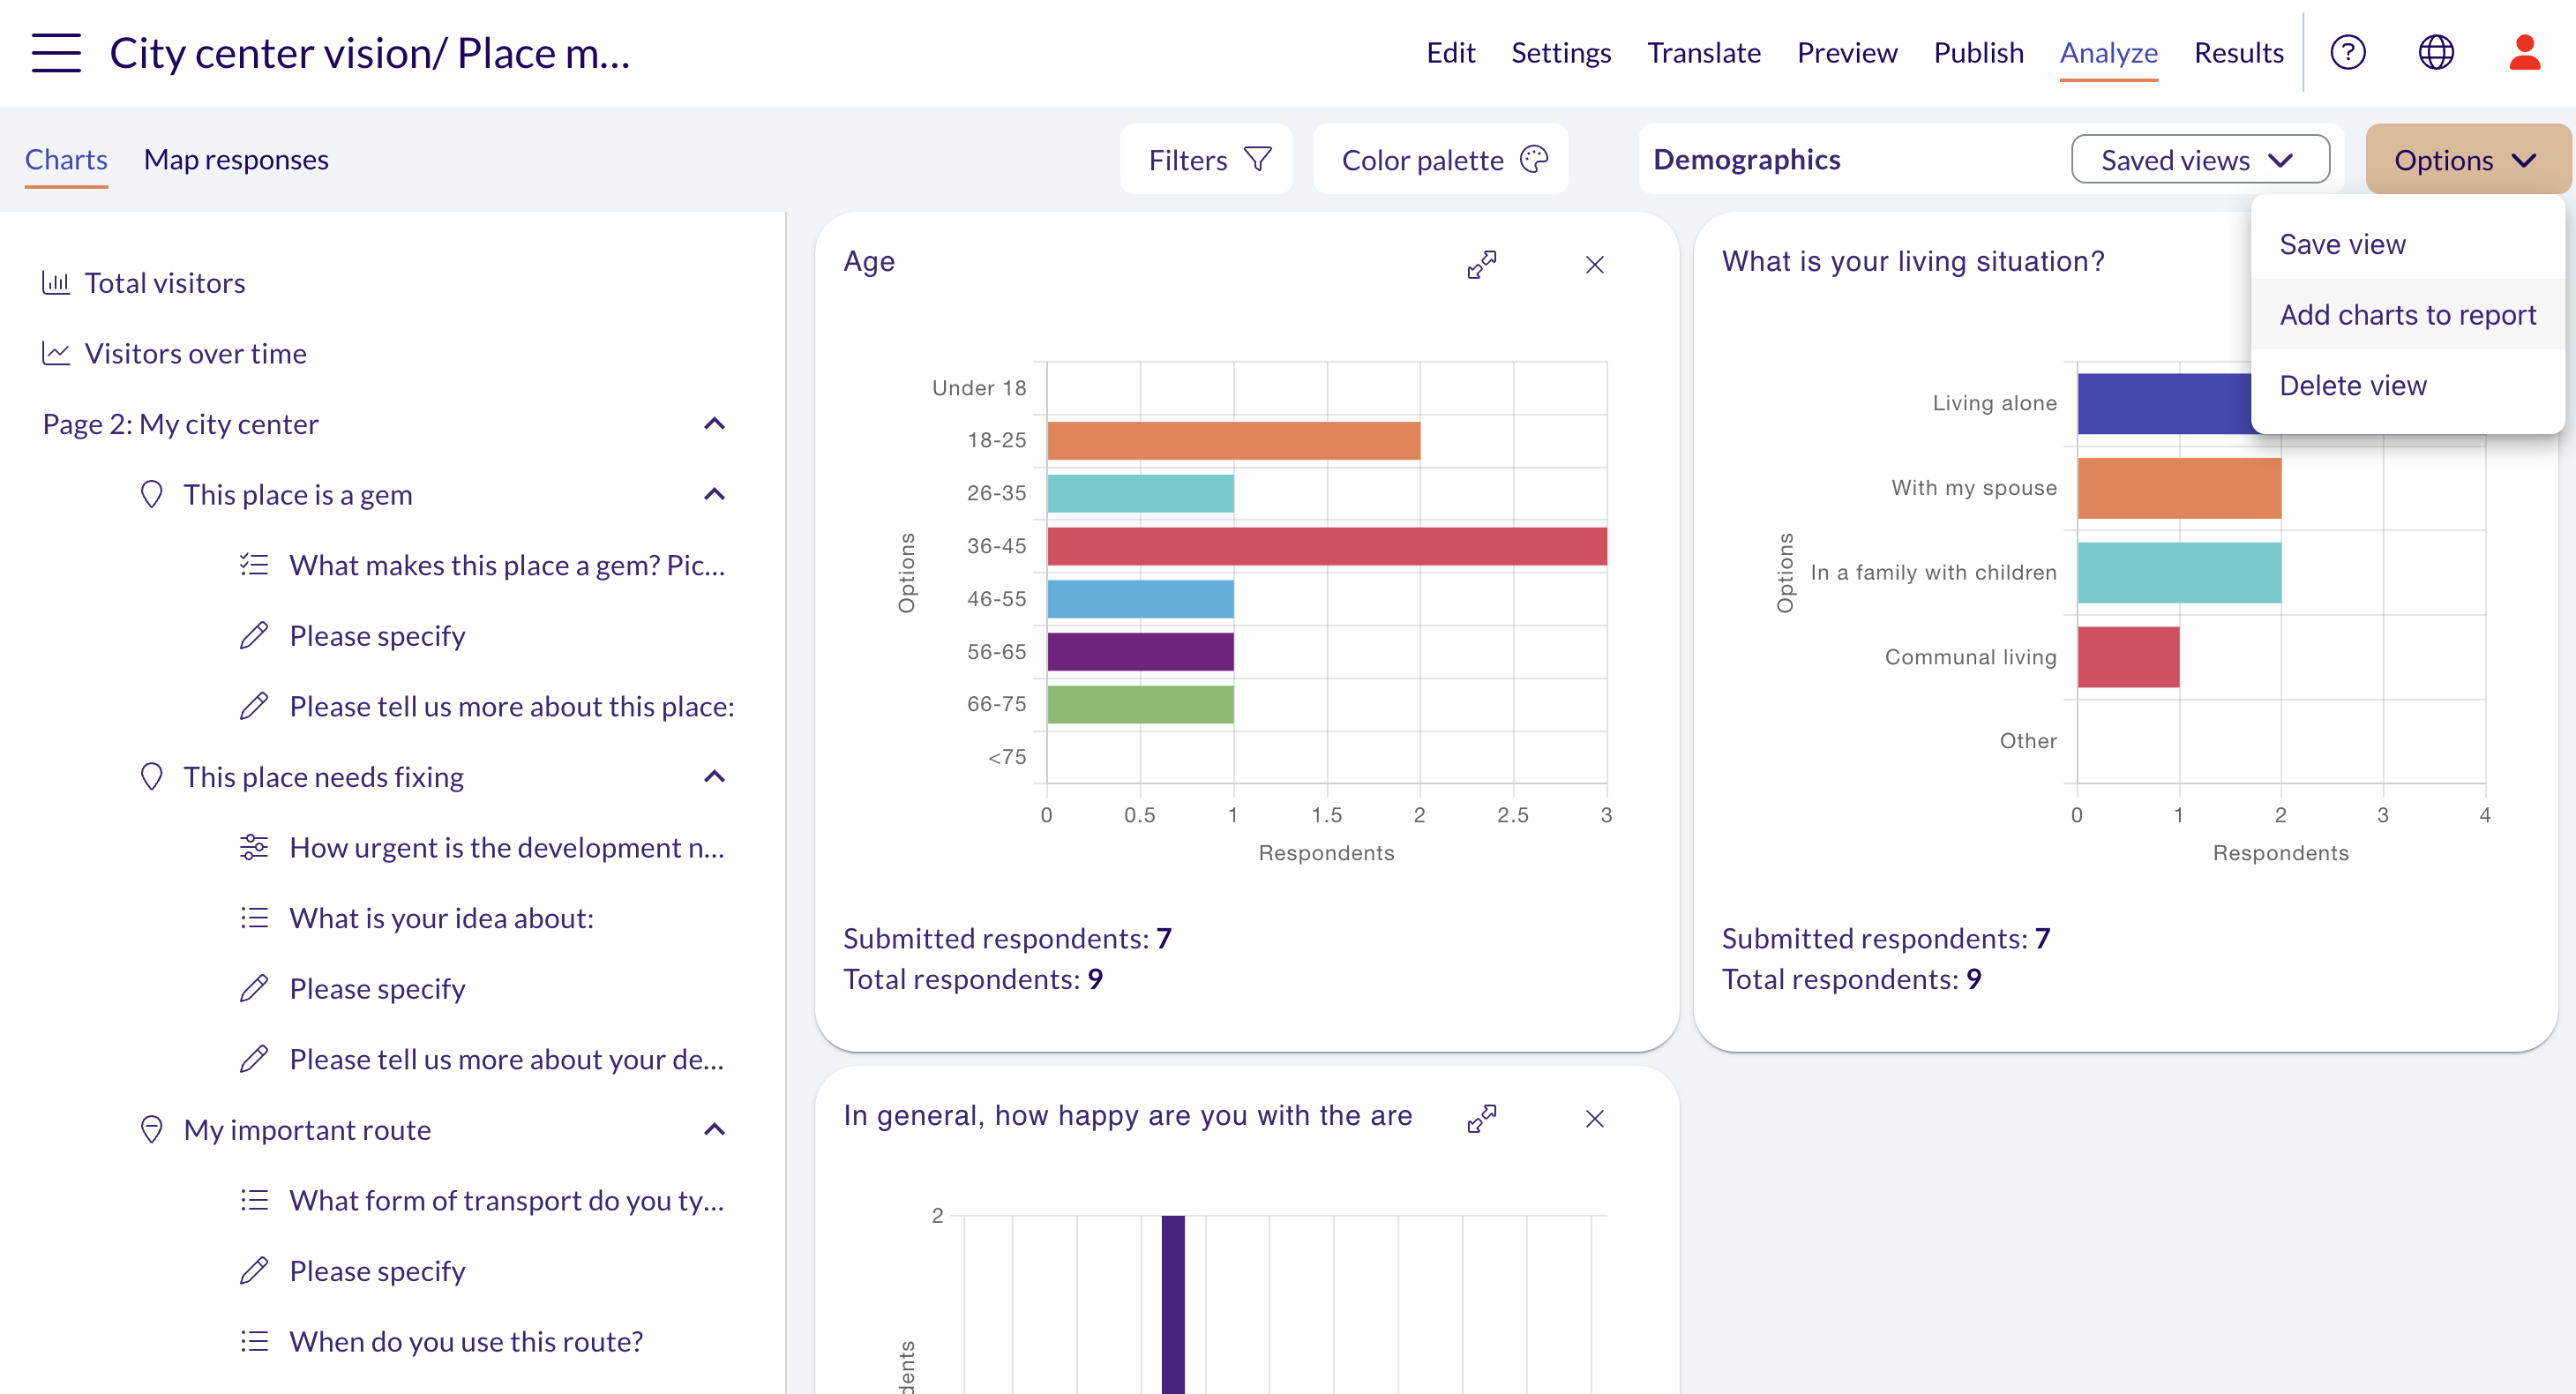Collapse the 'My important route' group
2576x1394 pixels.
pos(714,1129)
